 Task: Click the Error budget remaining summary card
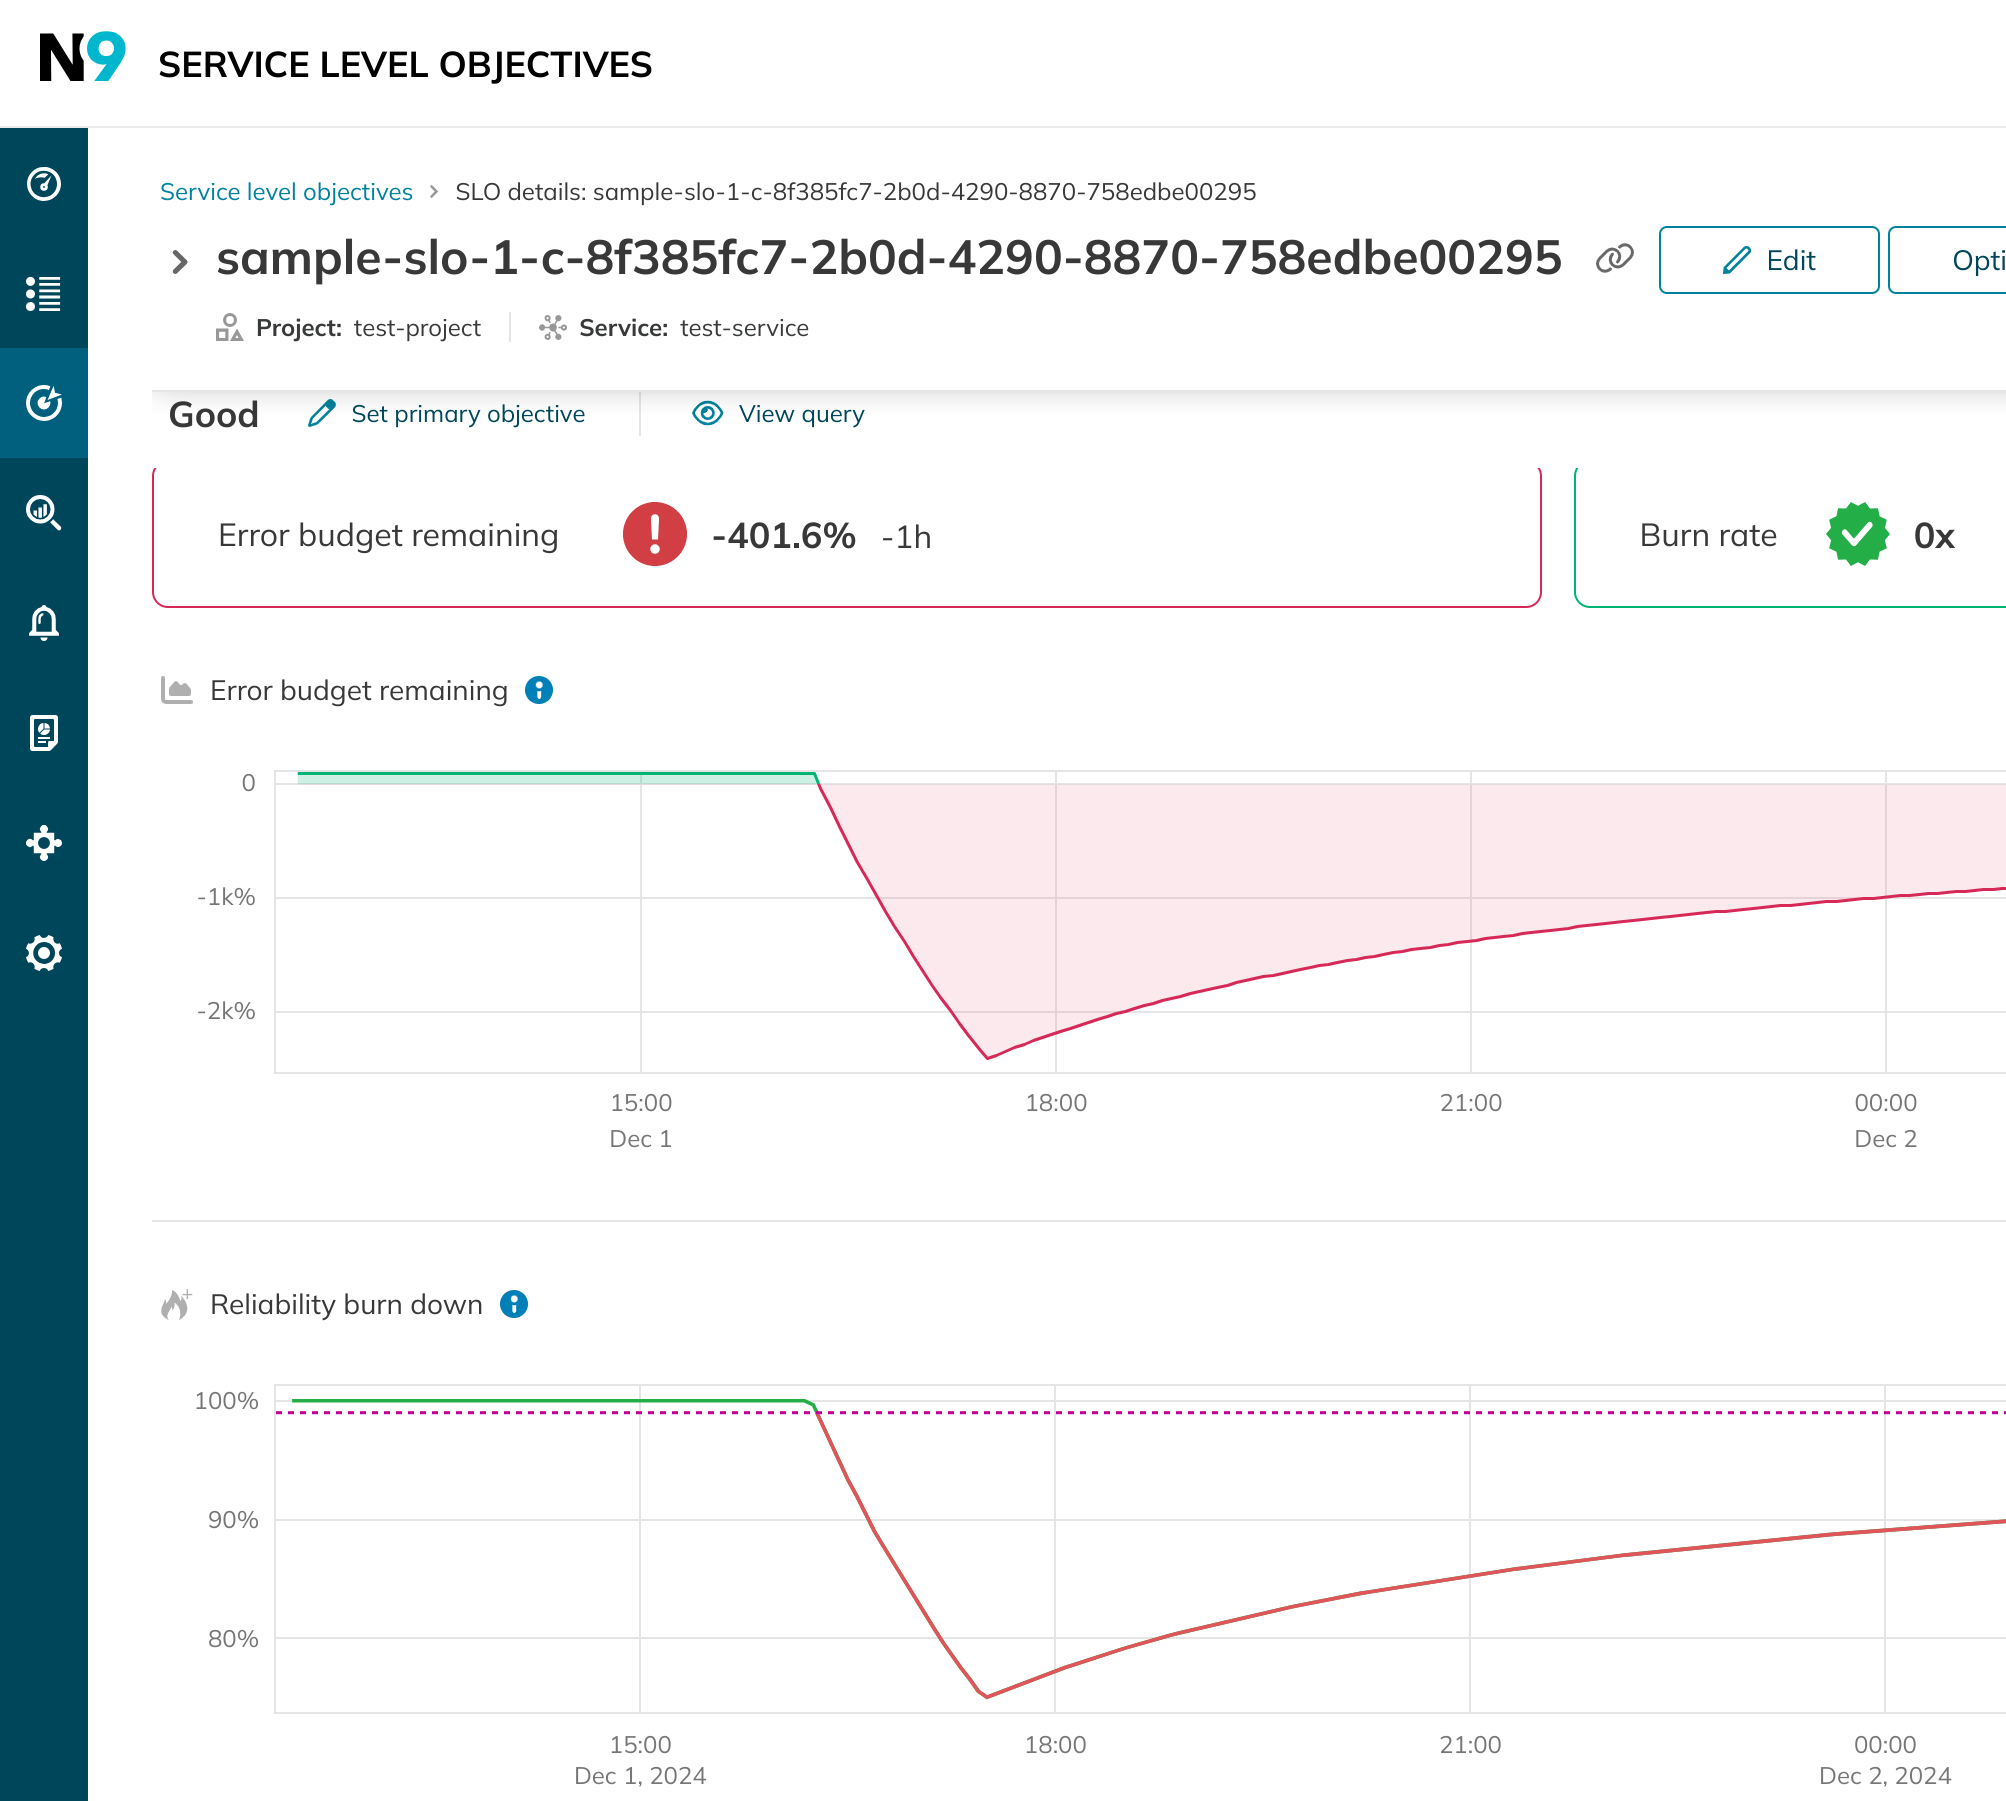846,536
